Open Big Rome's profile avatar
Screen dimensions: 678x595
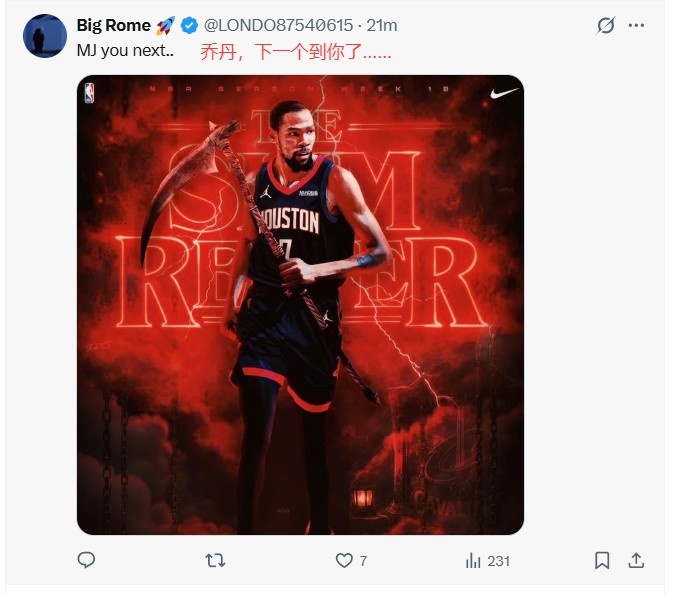tap(45, 37)
